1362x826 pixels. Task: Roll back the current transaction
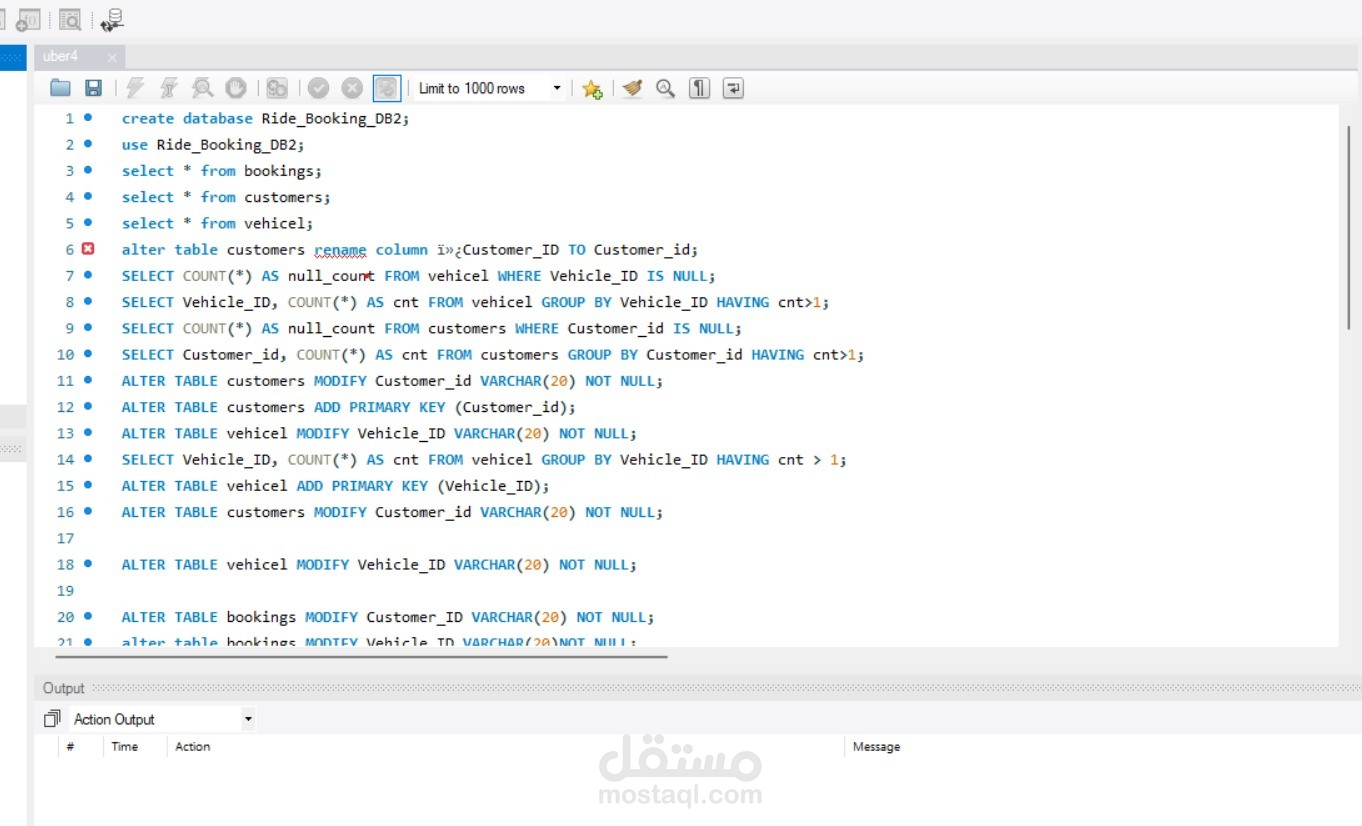pos(352,88)
